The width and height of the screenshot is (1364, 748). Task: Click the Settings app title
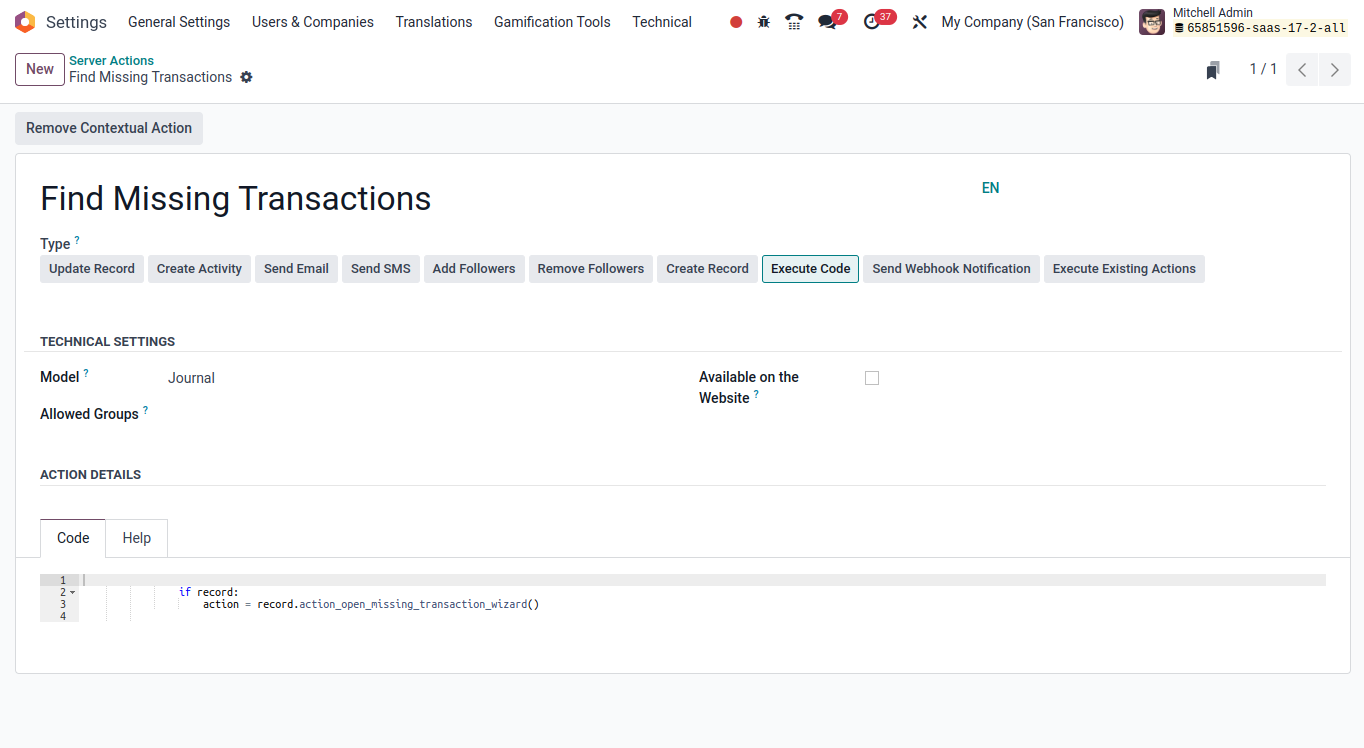click(76, 22)
